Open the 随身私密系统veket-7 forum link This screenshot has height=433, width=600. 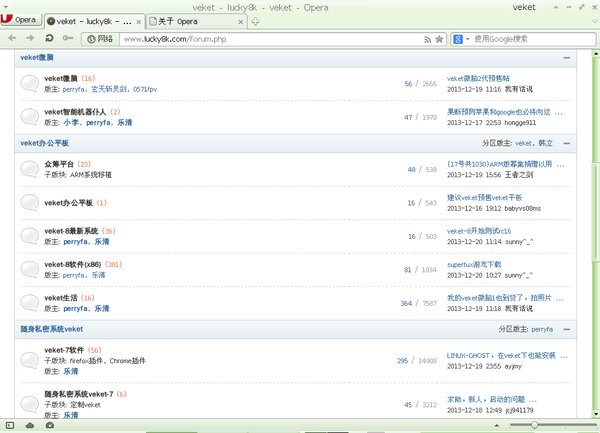78,394
